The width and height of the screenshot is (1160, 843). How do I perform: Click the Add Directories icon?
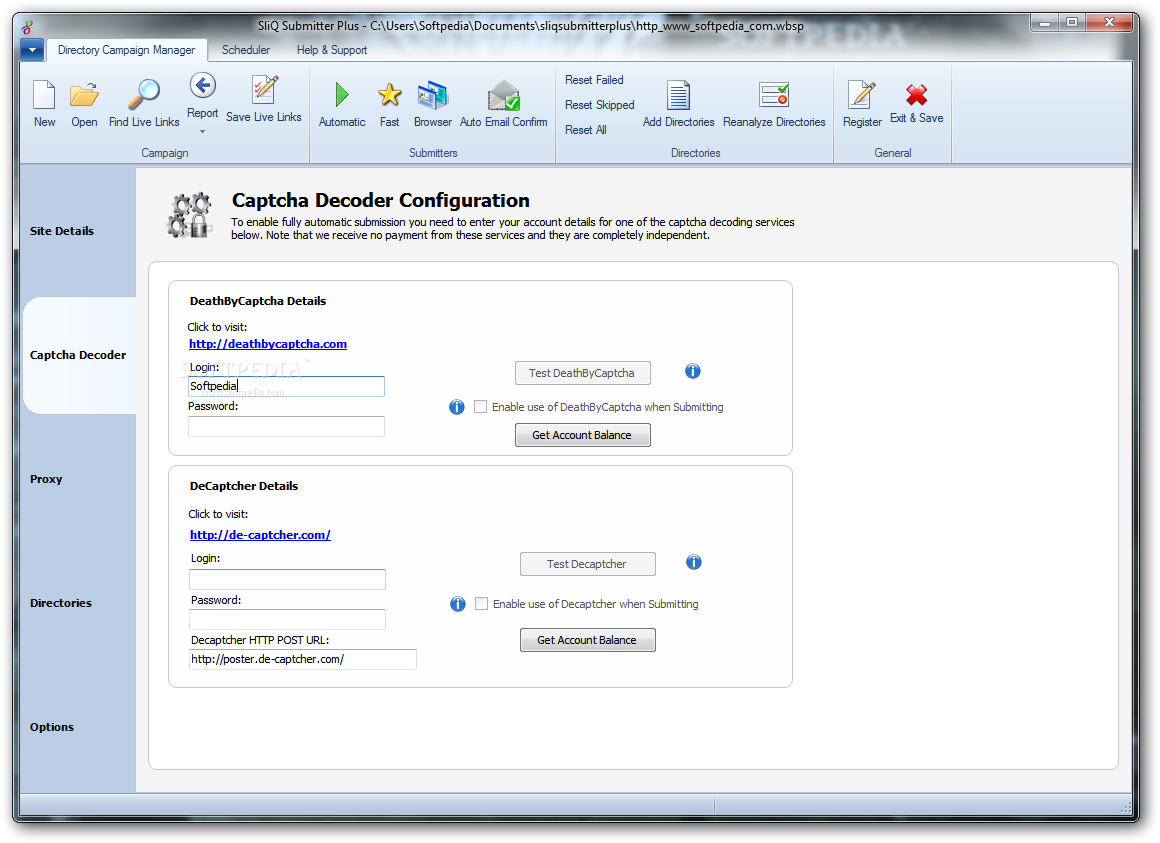678,95
